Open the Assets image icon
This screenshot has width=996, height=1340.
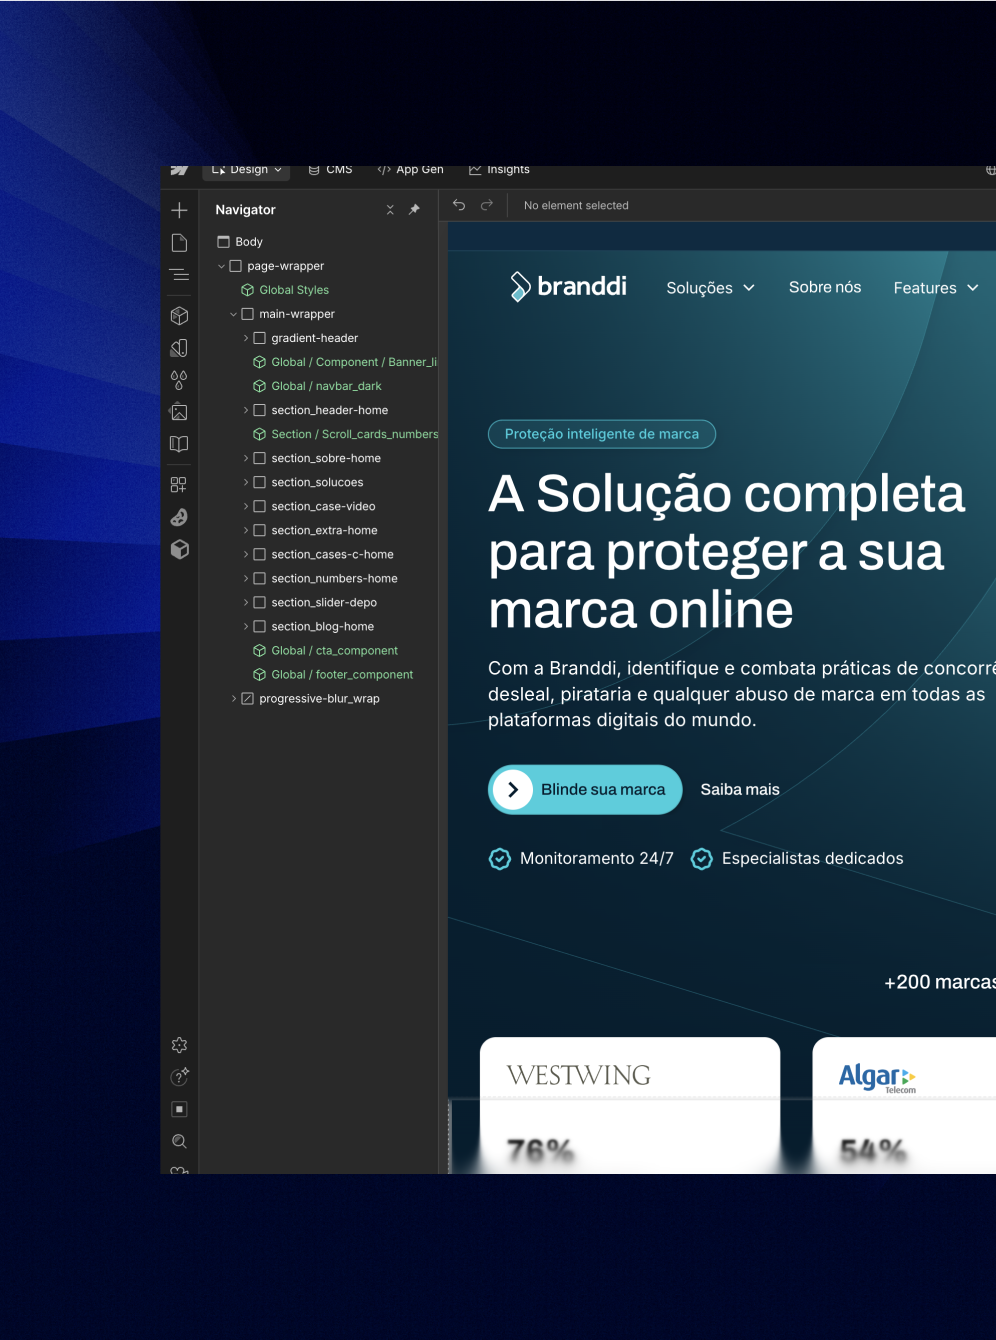[x=179, y=412]
